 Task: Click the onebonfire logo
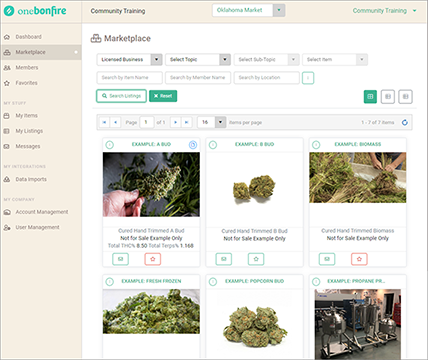[x=35, y=11]
